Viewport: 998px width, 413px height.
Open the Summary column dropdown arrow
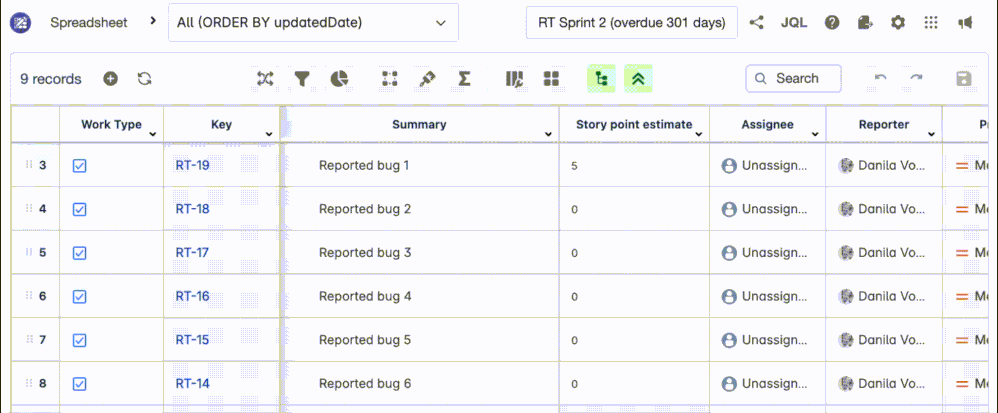tap(549, 134)
